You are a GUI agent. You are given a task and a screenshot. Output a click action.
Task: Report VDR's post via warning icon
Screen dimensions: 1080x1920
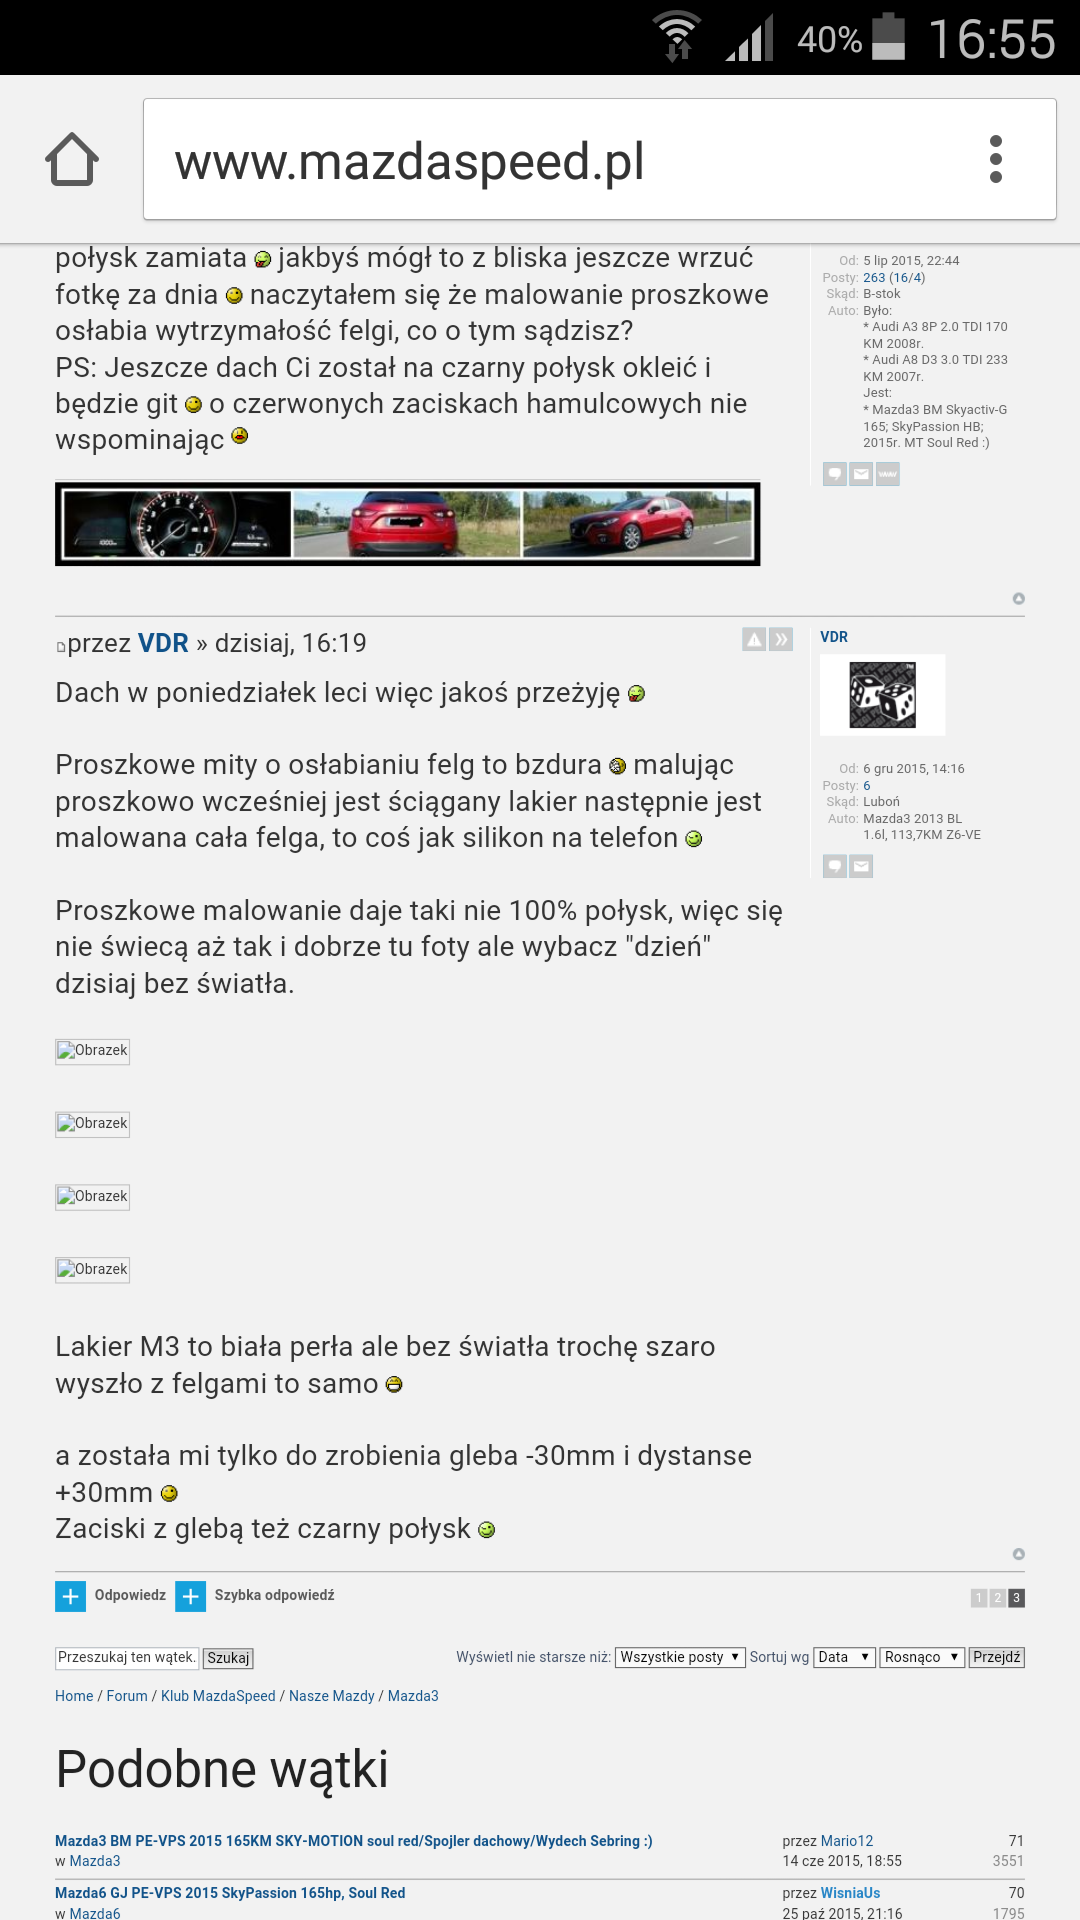pyautogui.click(x=754, y=639)
